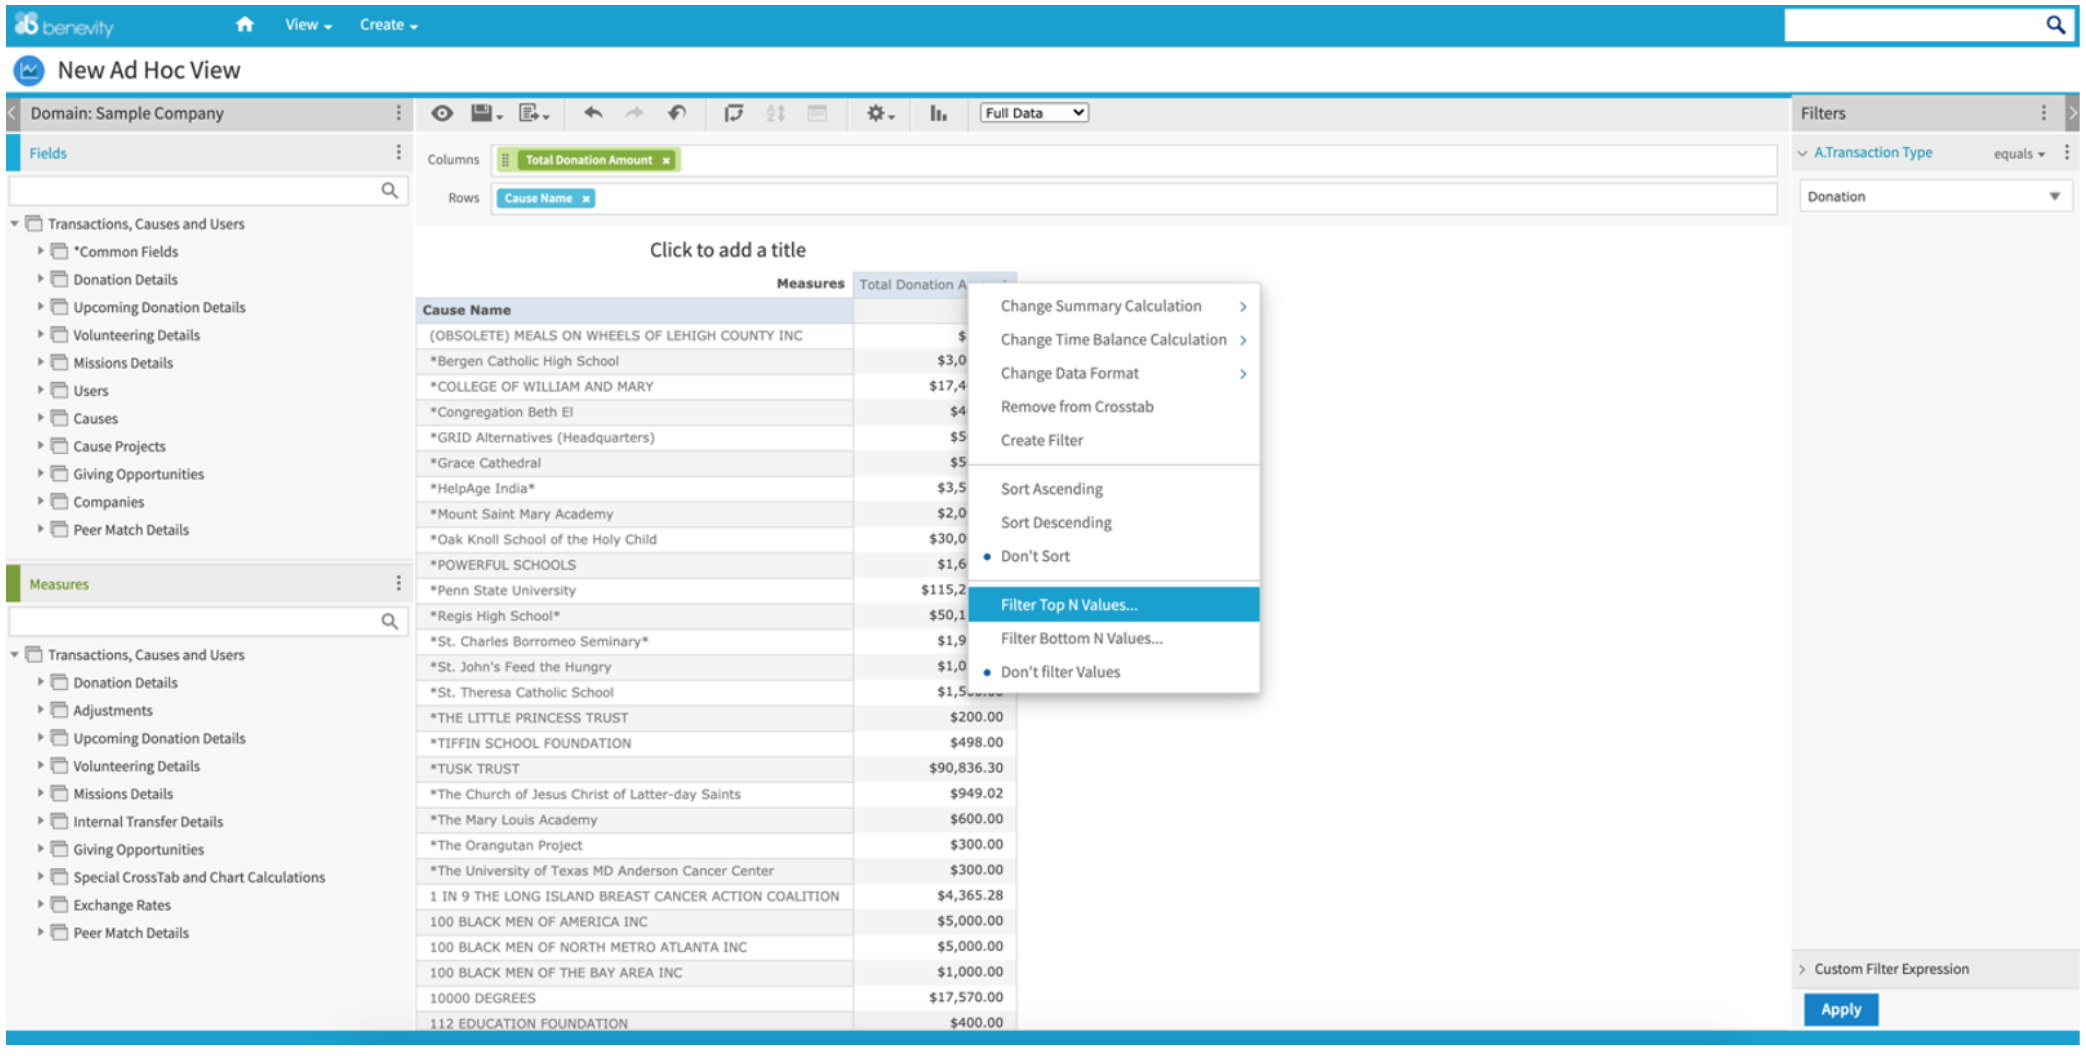Choose Create Filter in context menu

coord(1114,440)
